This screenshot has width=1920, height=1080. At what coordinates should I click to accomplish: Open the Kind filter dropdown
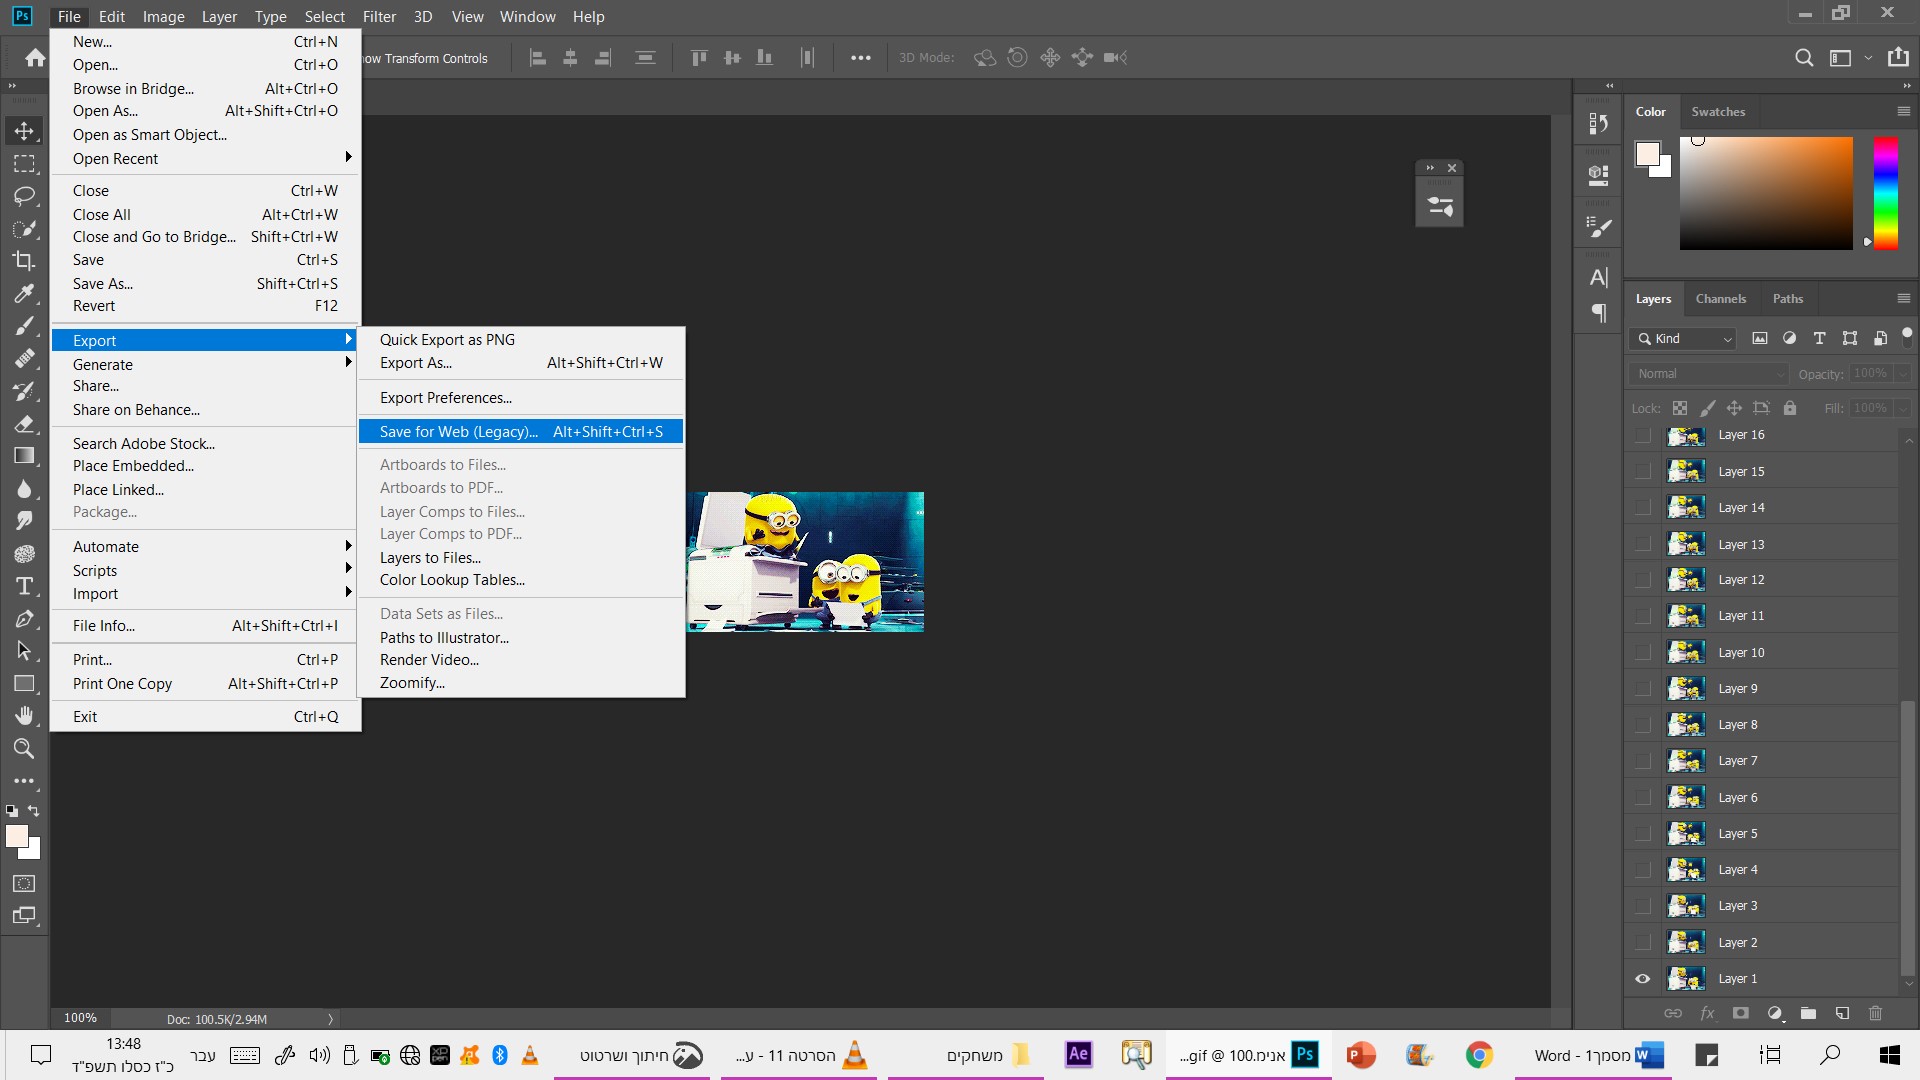click(1690, 338)
